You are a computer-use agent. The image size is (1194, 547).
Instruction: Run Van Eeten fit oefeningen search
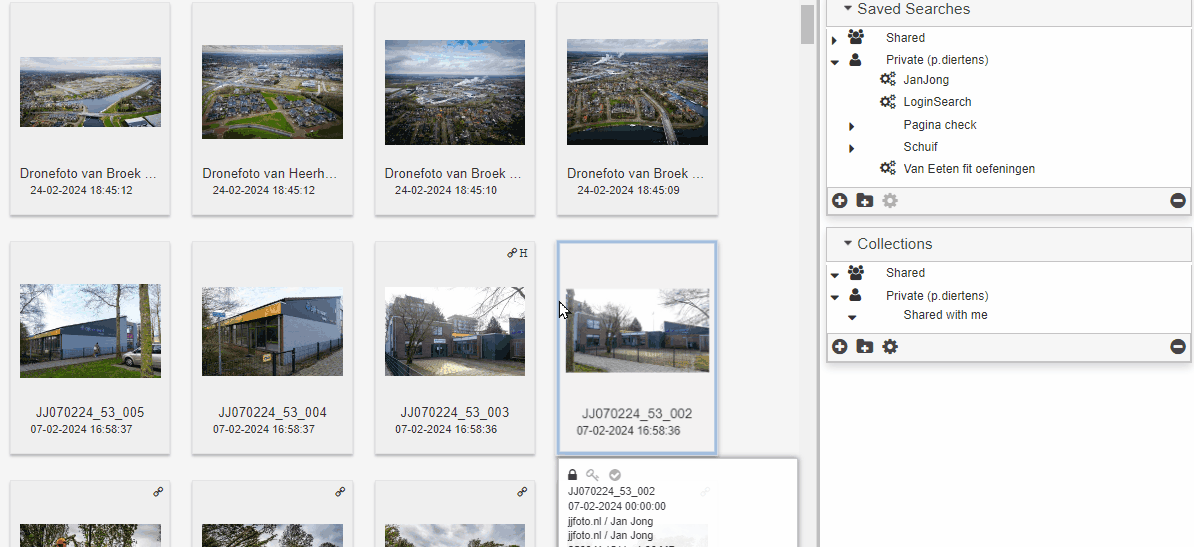pos(968,169)
